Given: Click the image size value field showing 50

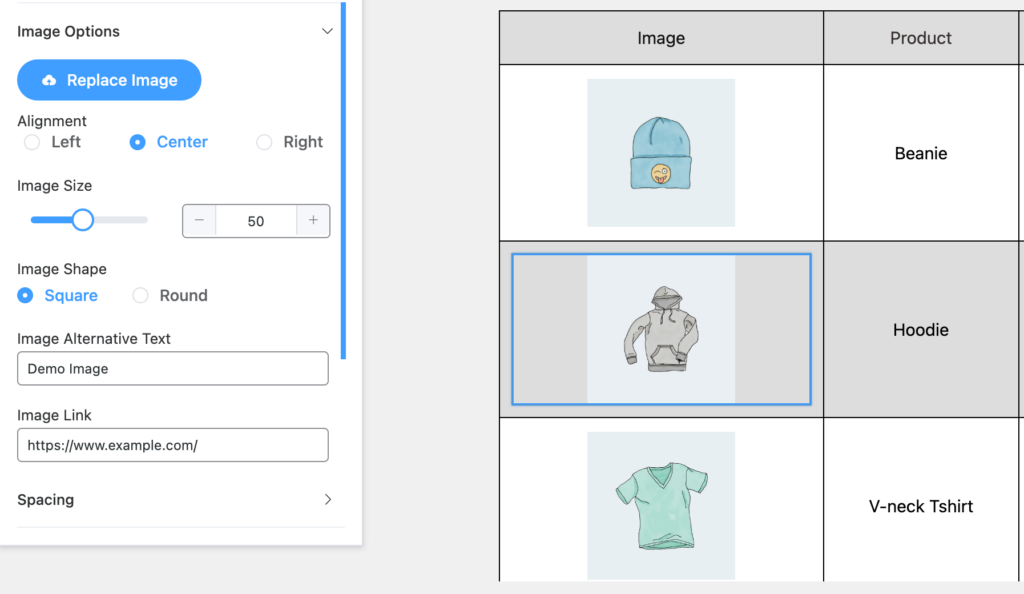Looking at the screenshot, I should 256,221.
